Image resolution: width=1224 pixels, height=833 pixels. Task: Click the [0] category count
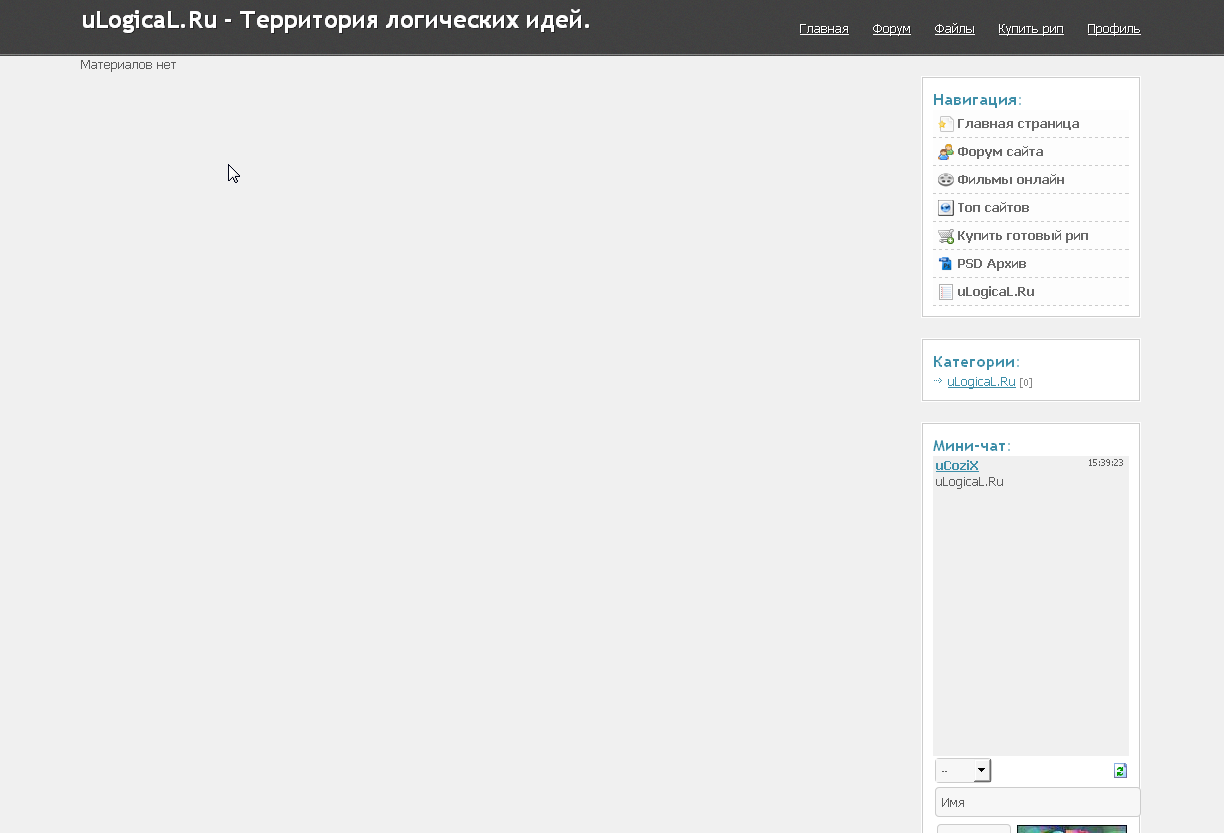(x=1026, y=383)
